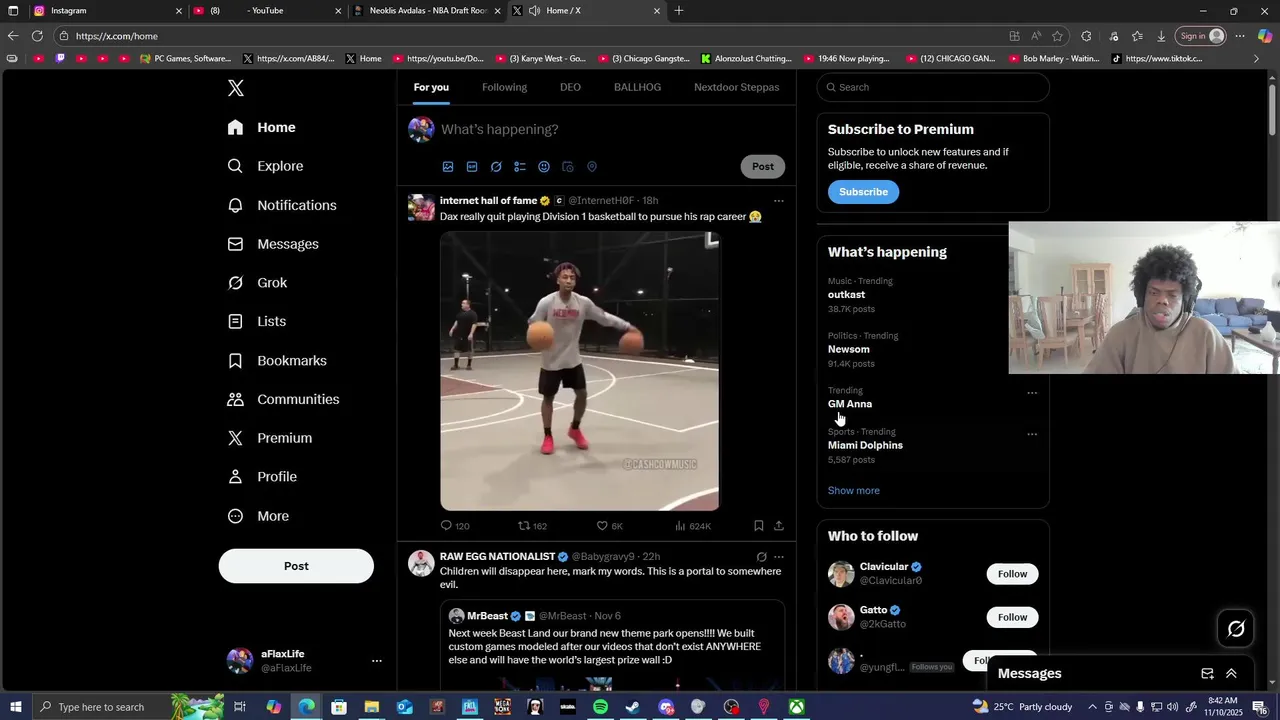Open the options menu for GM Anna trend
Screen dimensions: 1280x720
pos(1032,393)
